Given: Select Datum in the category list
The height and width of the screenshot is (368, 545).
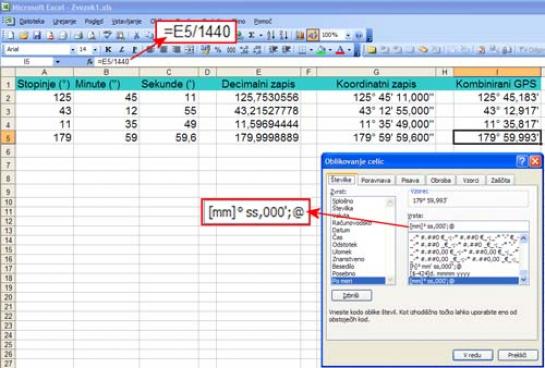Looking at the screenshot, I should [341, 230].
